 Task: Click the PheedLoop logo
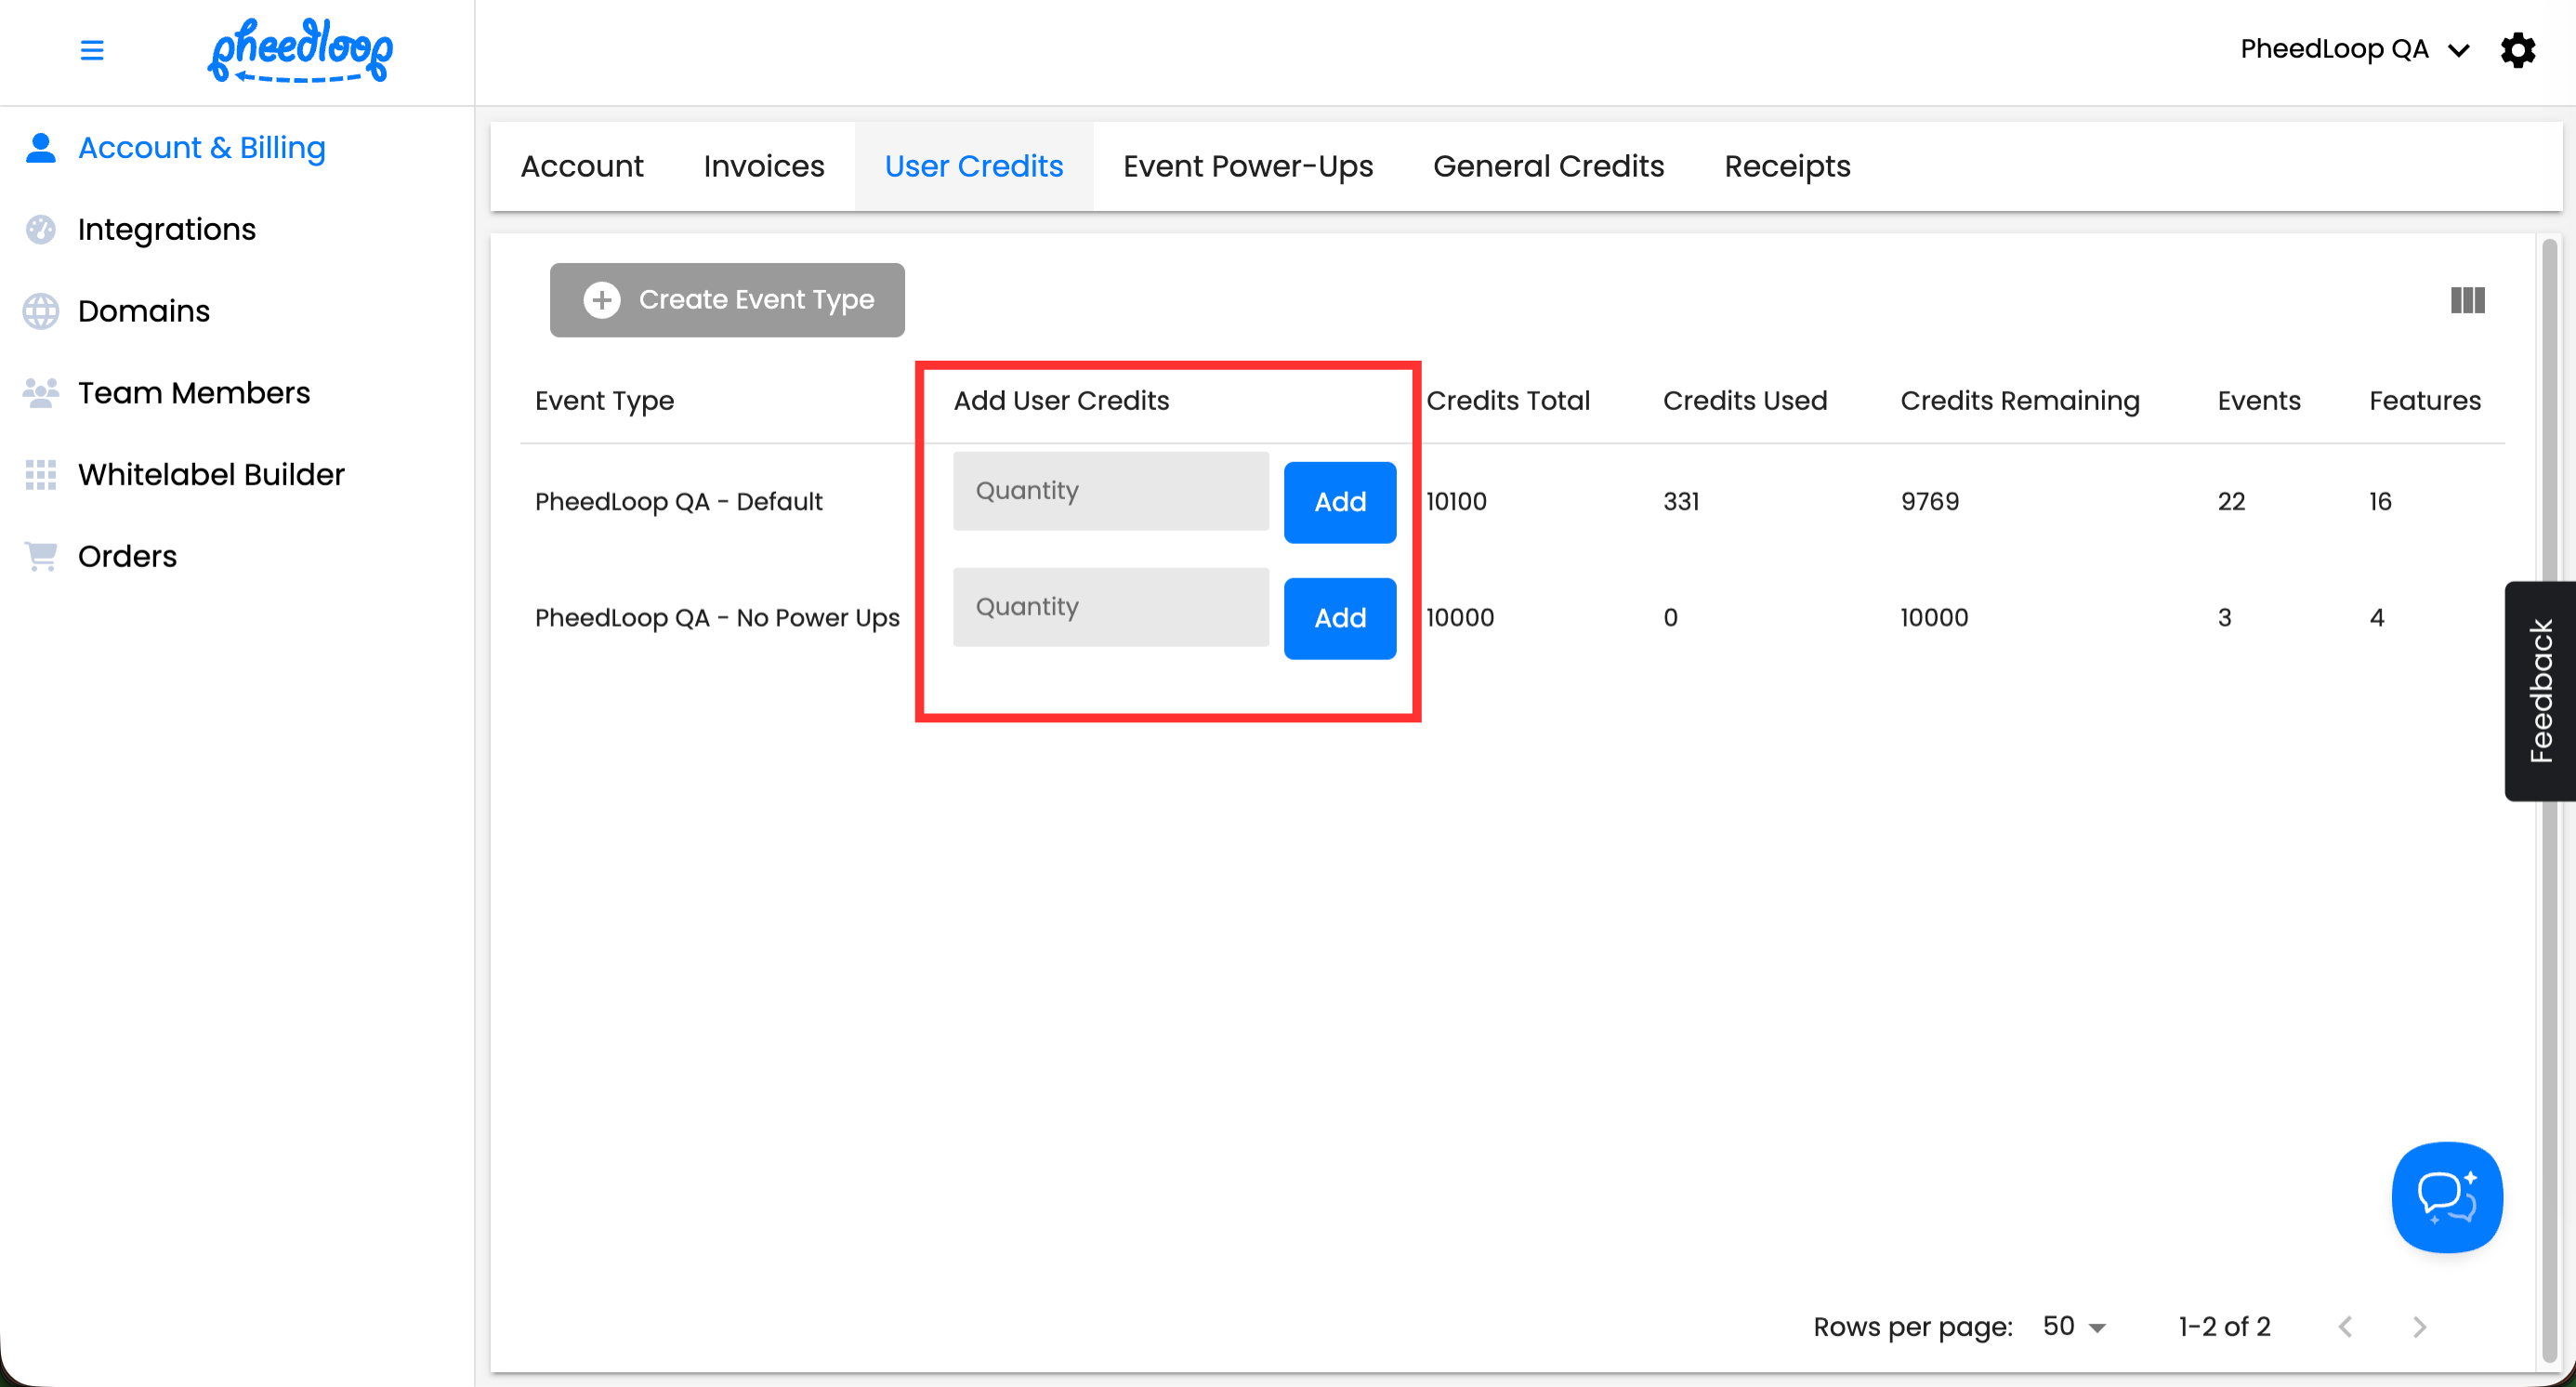coord(300,50)
